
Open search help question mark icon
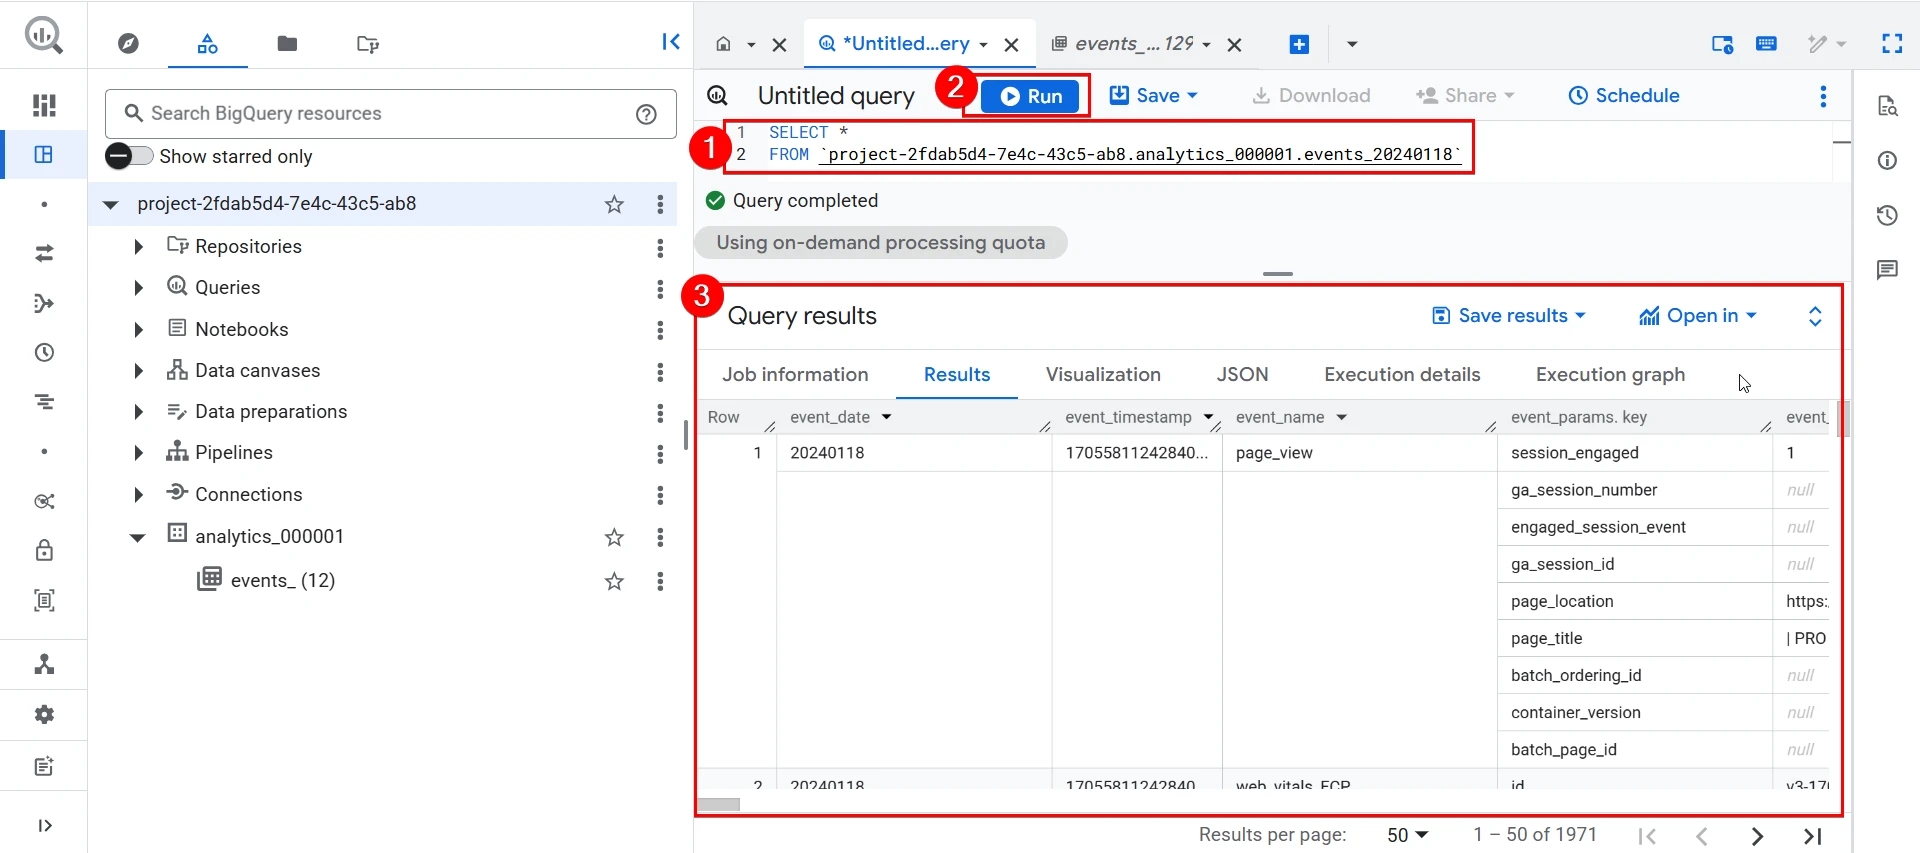coord(647,114)
